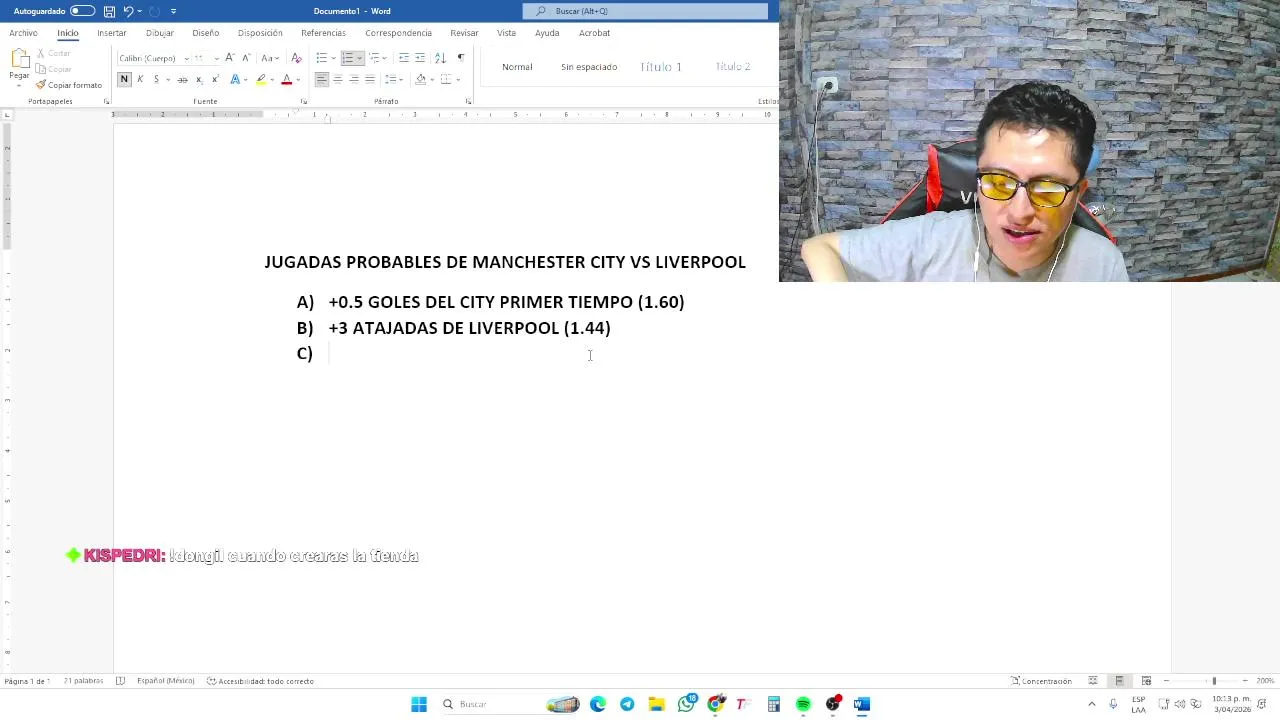Sort text with the A-Z icon
The height and width of the screenshot is (720, 1280).
tap(440, 58)
